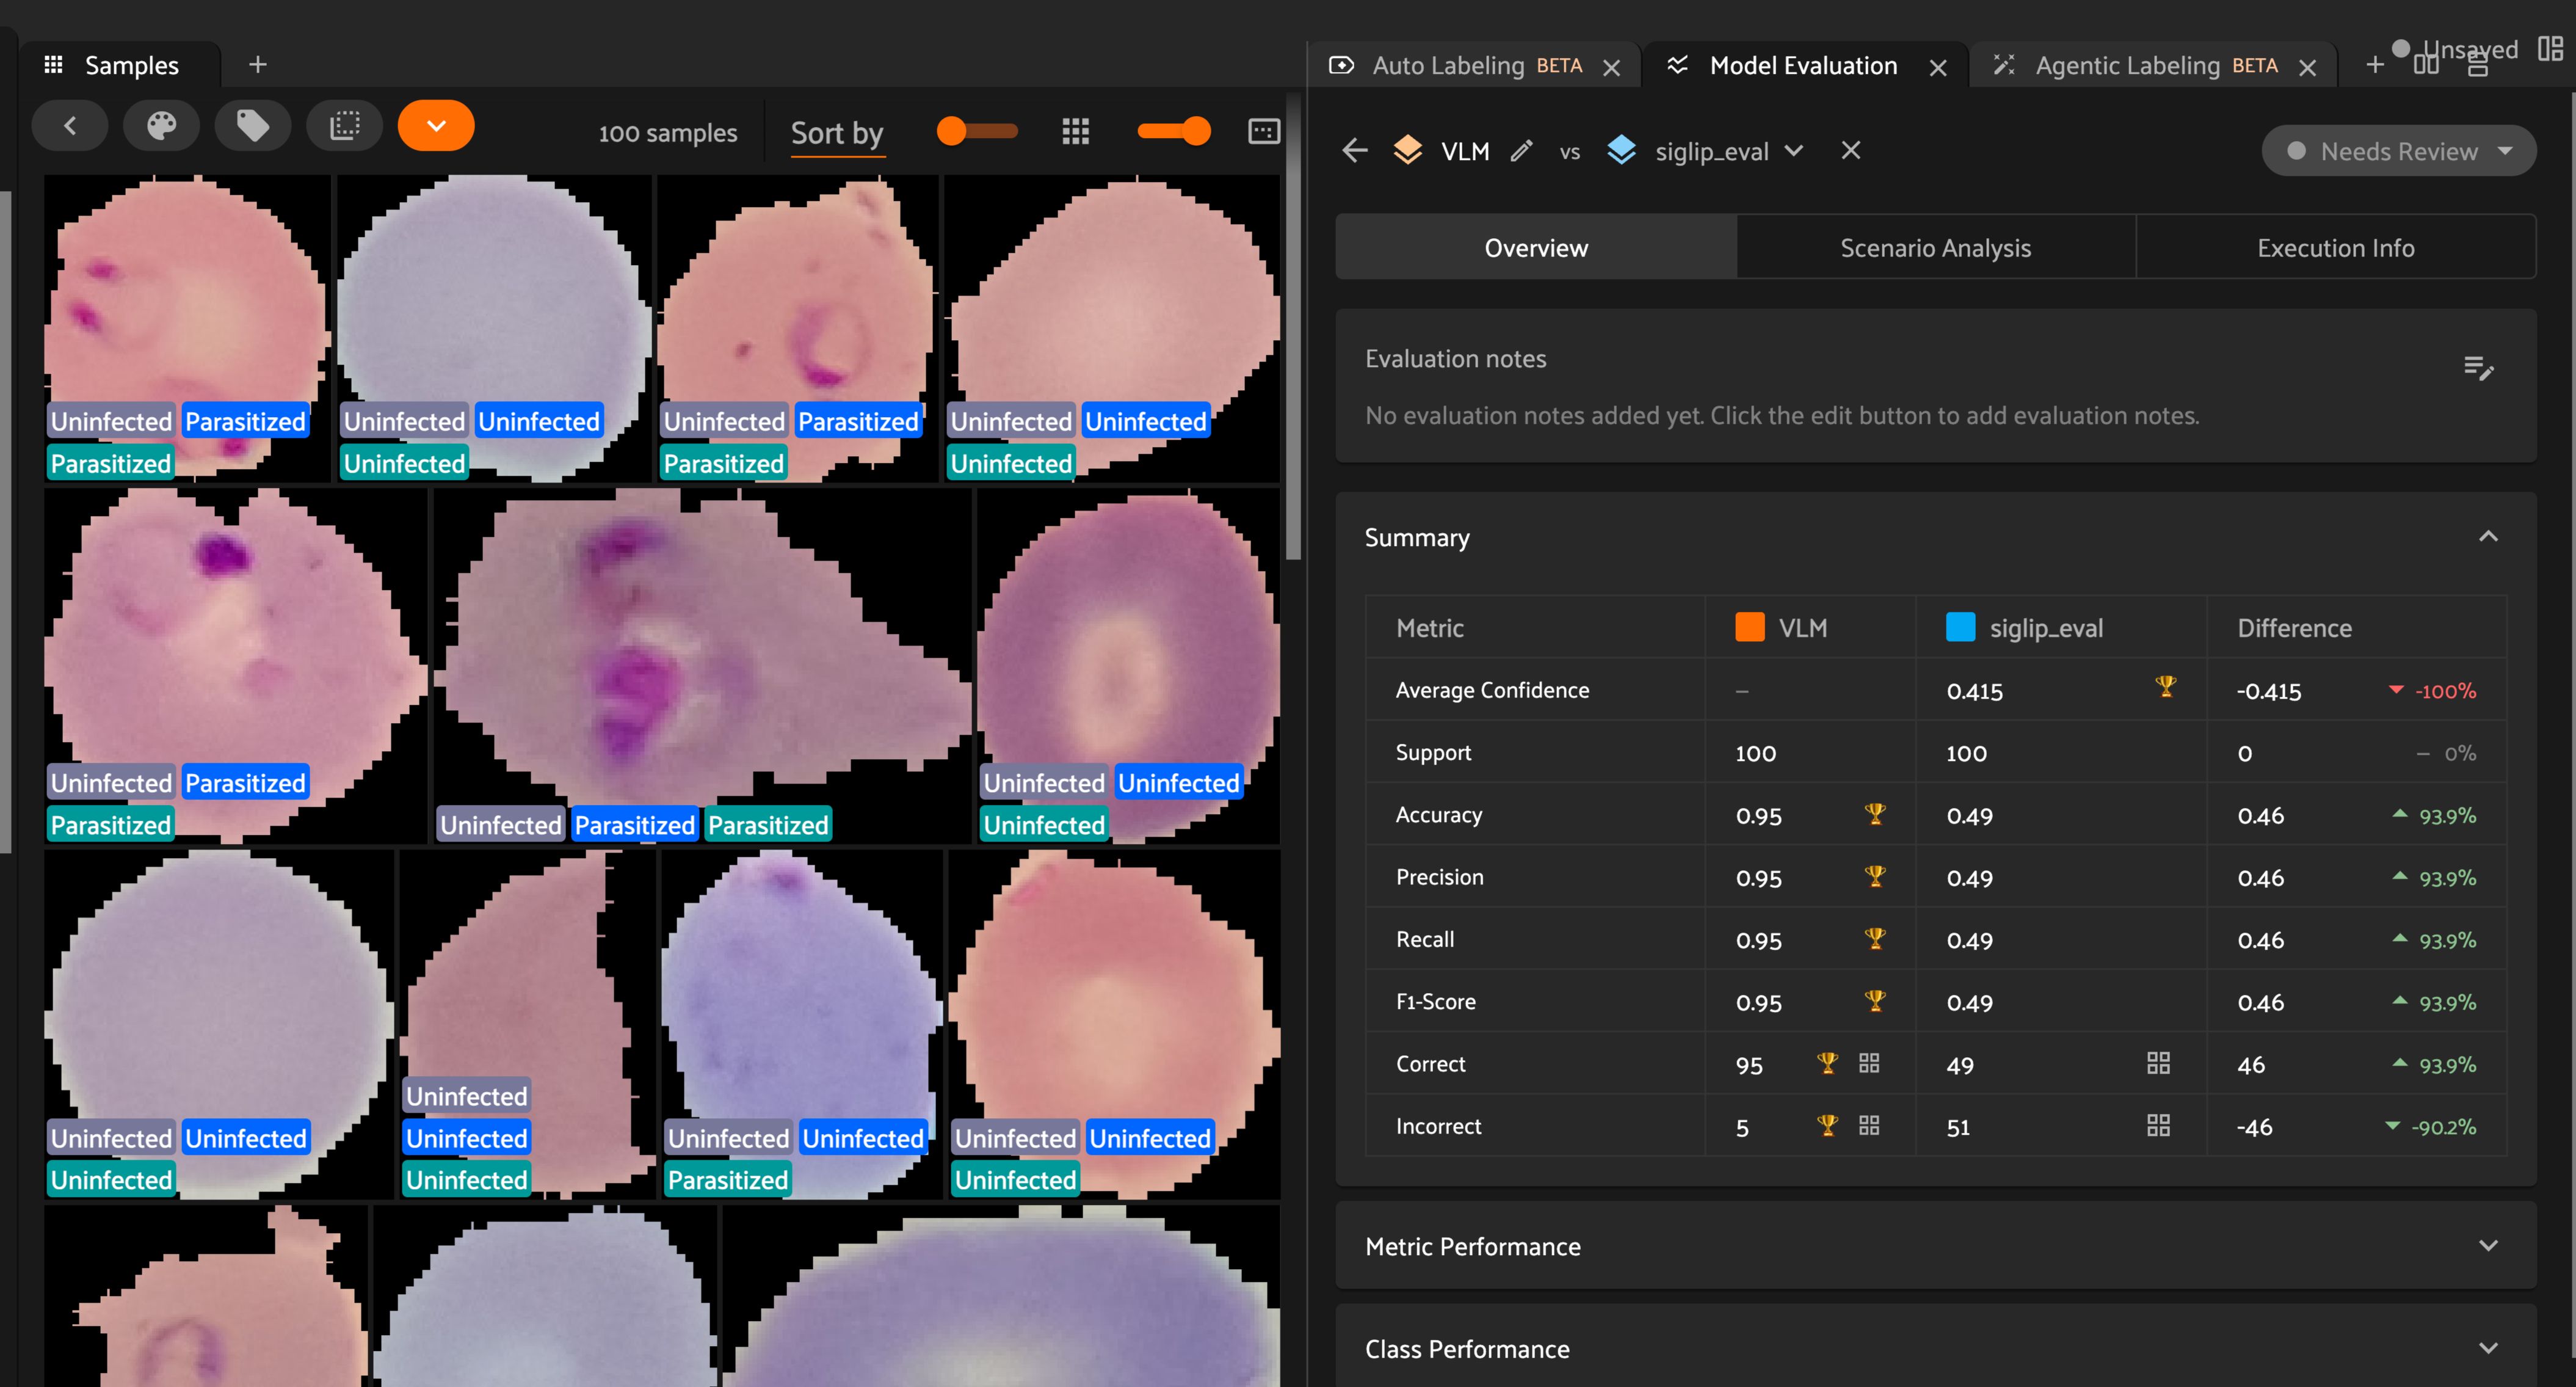Image resolution: width=2576 pixels, height=1387 pixels.
Task: Click trophy icon in Average Confidence row
Action: [2165, 687]
